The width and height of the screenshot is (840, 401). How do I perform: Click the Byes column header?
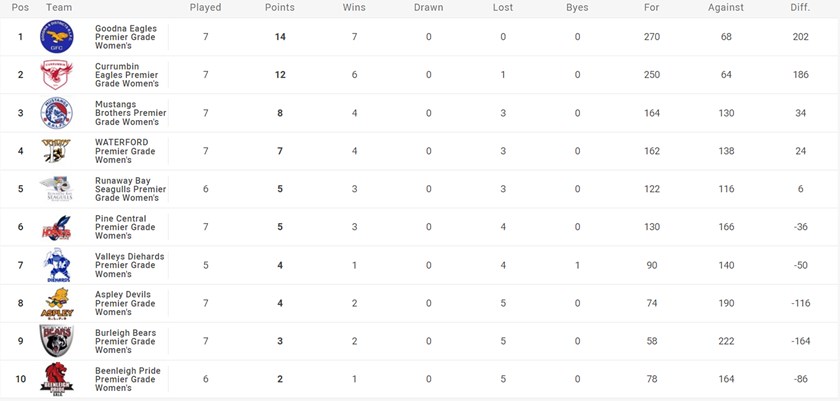point(577,8)
